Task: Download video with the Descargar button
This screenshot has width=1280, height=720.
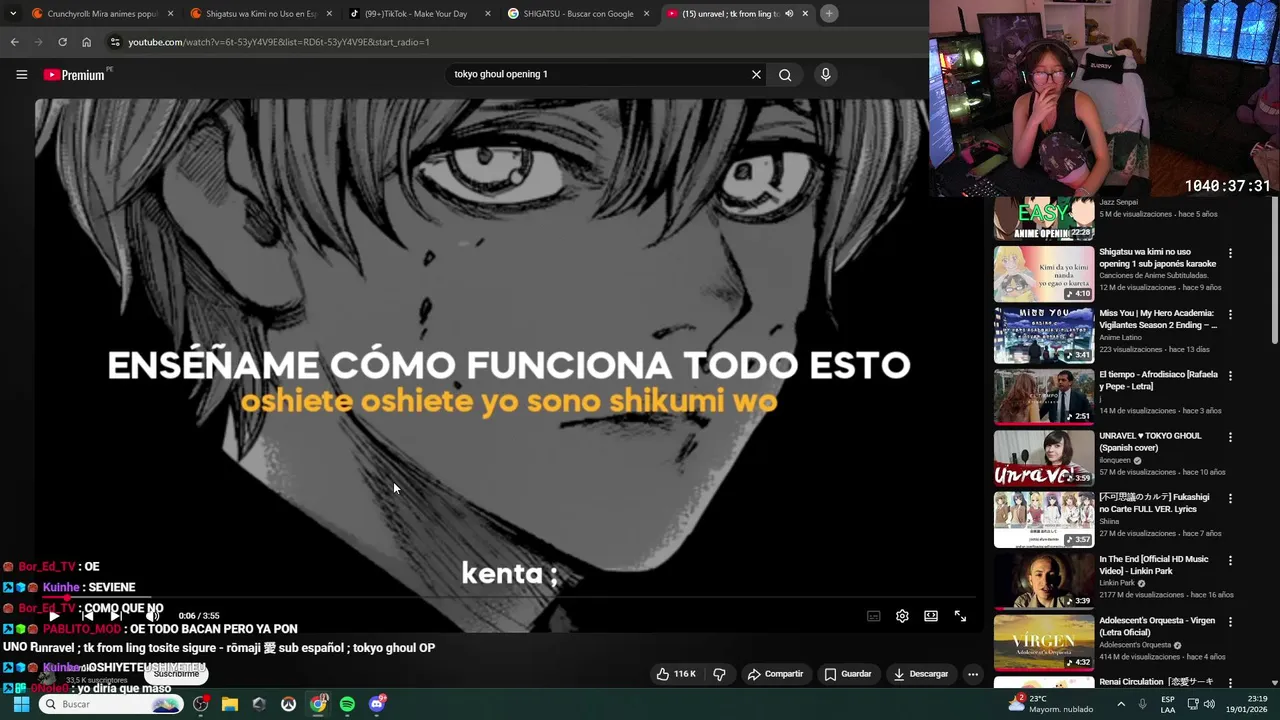Action: (920, 674)
